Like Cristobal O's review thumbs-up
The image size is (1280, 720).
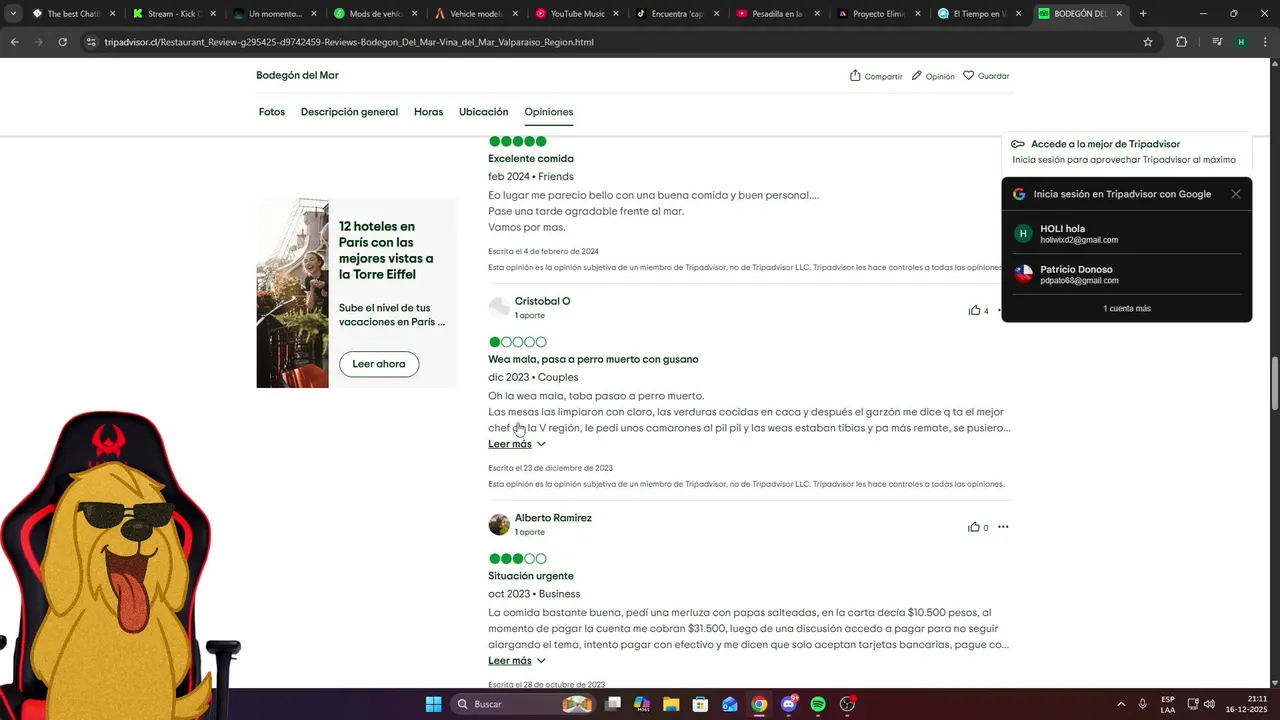point(974,310)
